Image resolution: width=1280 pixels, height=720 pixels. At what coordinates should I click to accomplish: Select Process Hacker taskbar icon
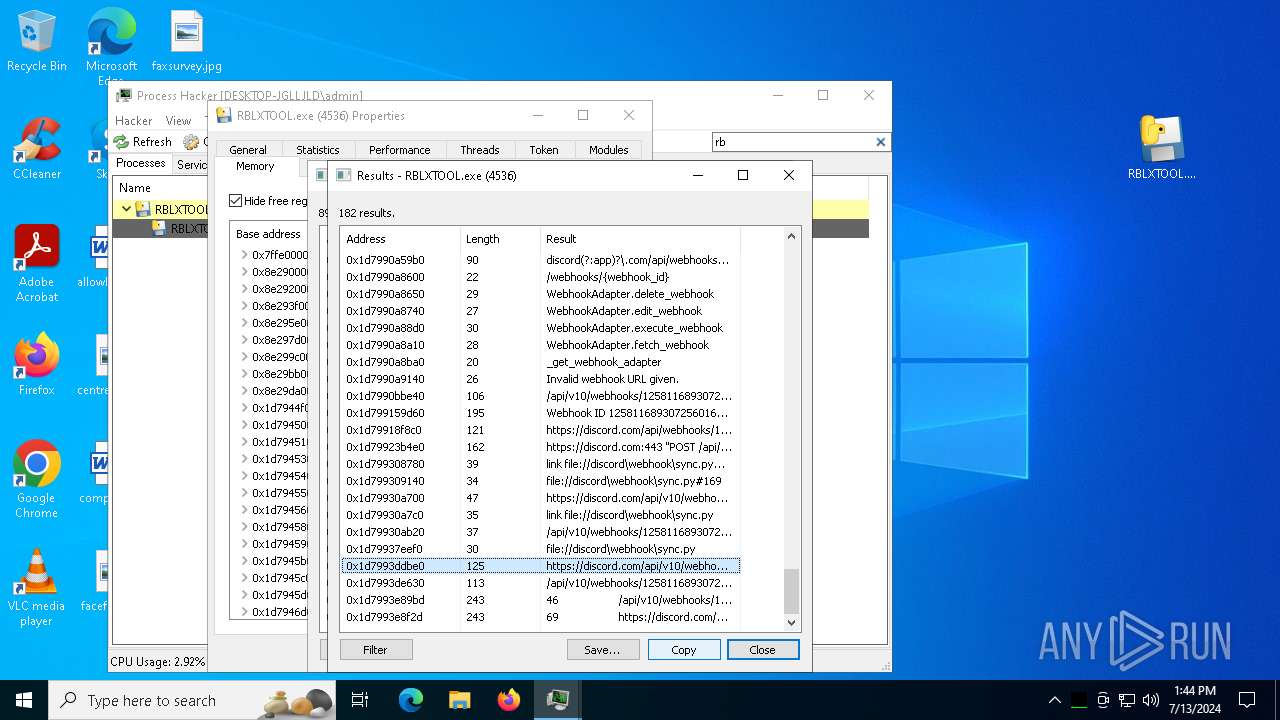pos(557,700)
